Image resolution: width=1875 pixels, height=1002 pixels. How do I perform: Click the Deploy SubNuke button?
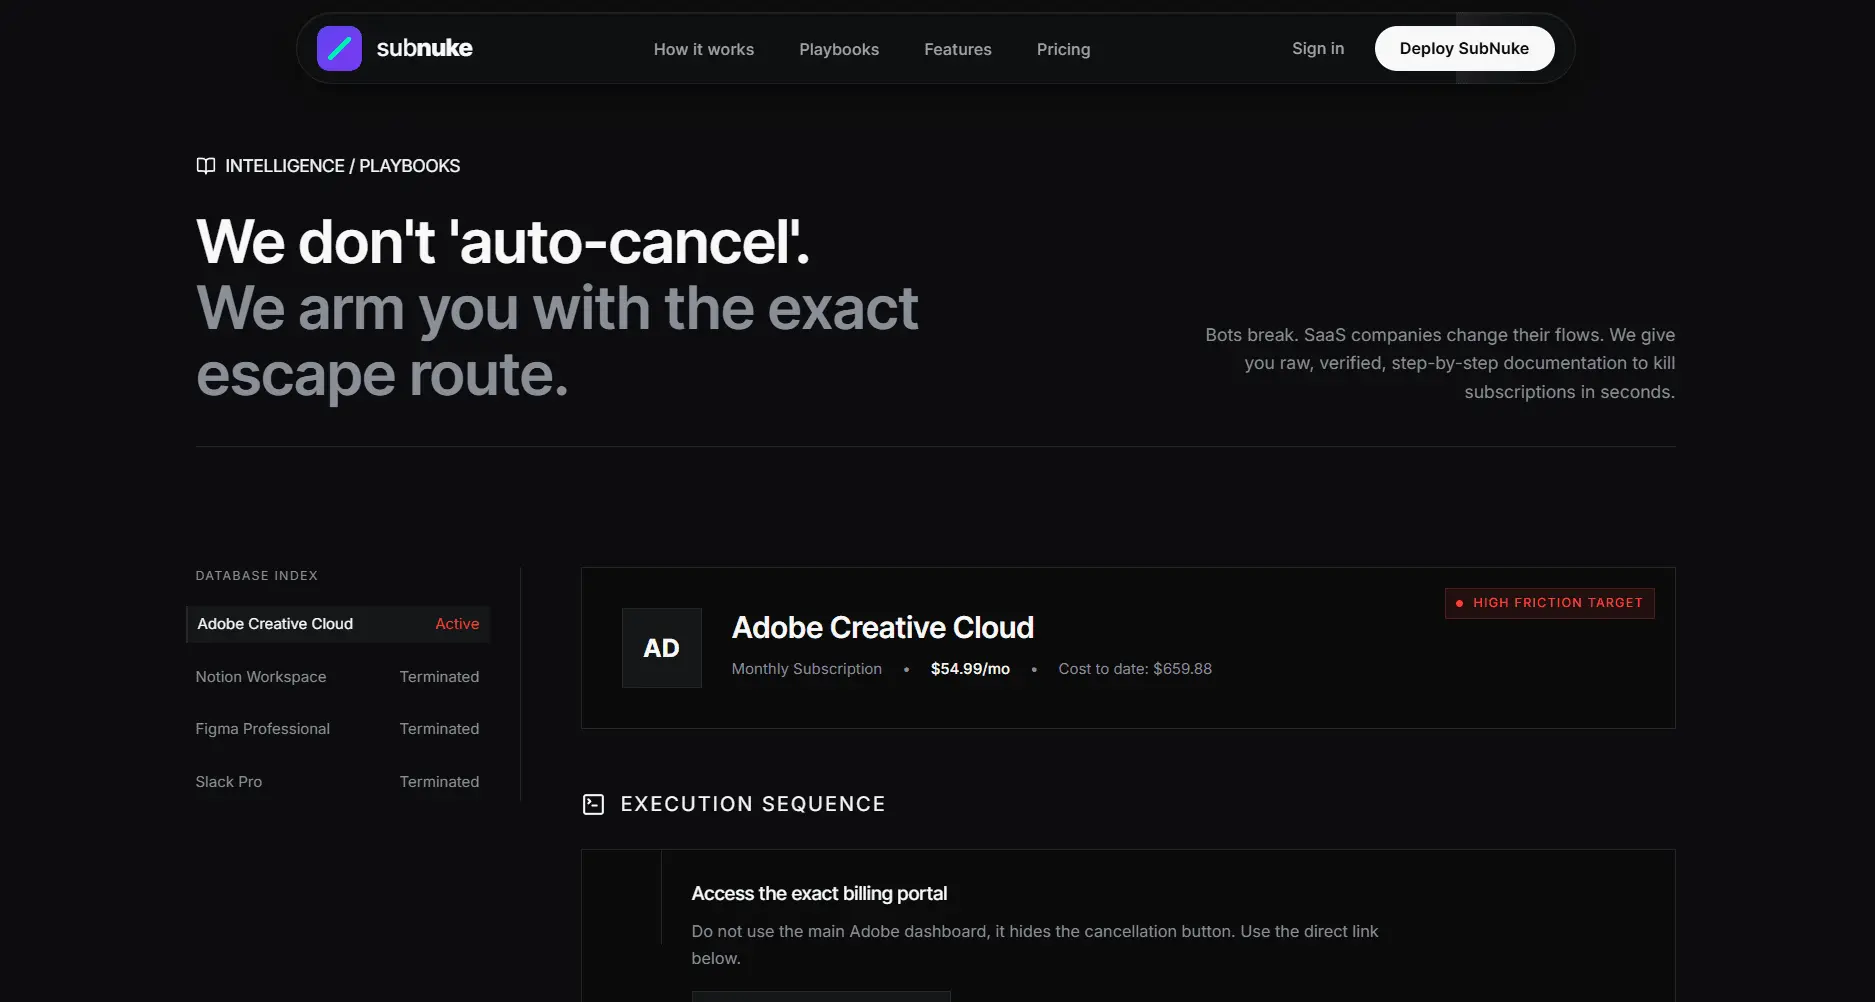[x=1464, y=48]
